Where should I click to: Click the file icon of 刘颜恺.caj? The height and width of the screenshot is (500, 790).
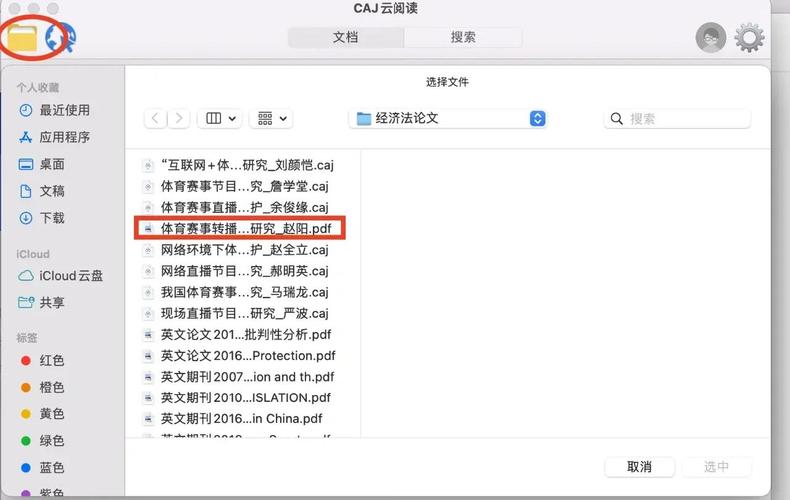(148, 165)
